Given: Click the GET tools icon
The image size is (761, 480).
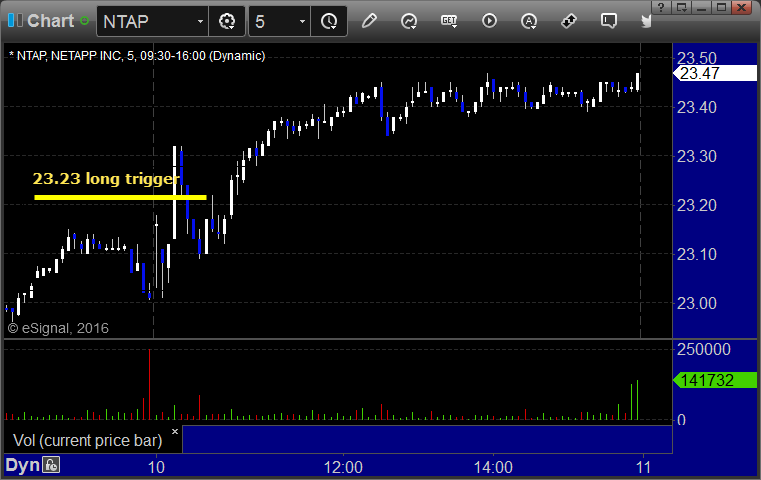Looking at the screenshot, I should point(449,21).
